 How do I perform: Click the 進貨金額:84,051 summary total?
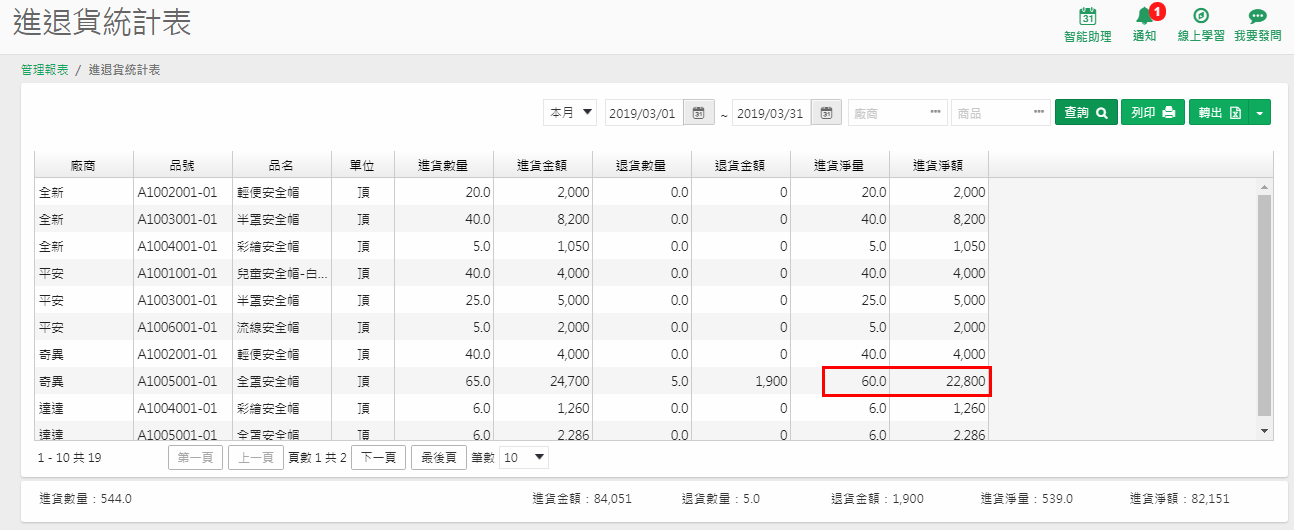click(582, 498)
